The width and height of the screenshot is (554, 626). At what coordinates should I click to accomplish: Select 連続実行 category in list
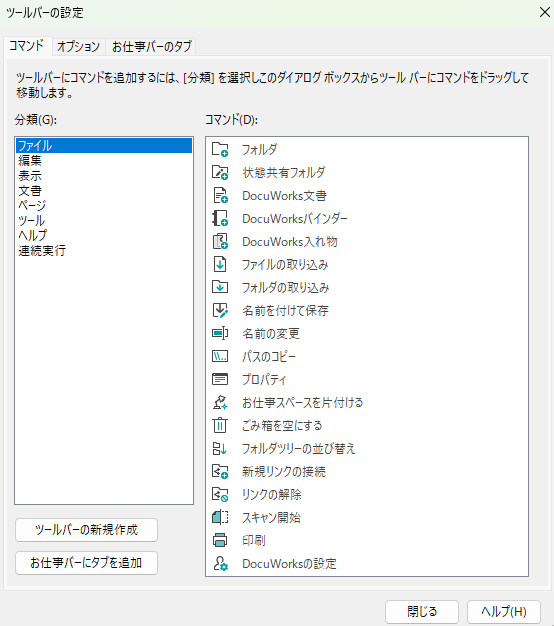(x=104, y=251)
